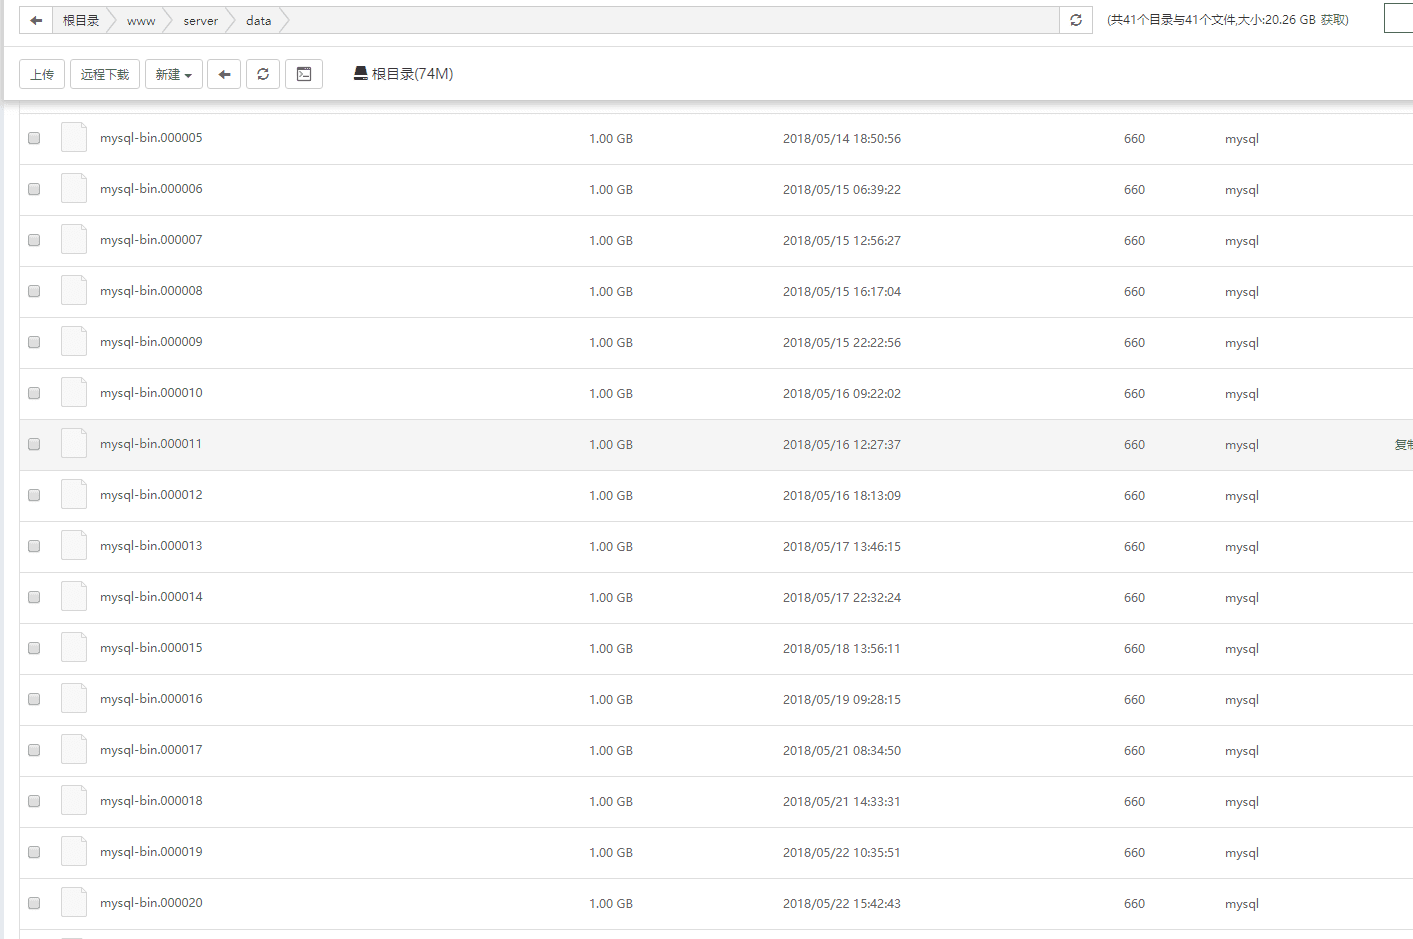Select the data breadcrumb segment
1413x939 pixels.
click(x=258, y=20)
